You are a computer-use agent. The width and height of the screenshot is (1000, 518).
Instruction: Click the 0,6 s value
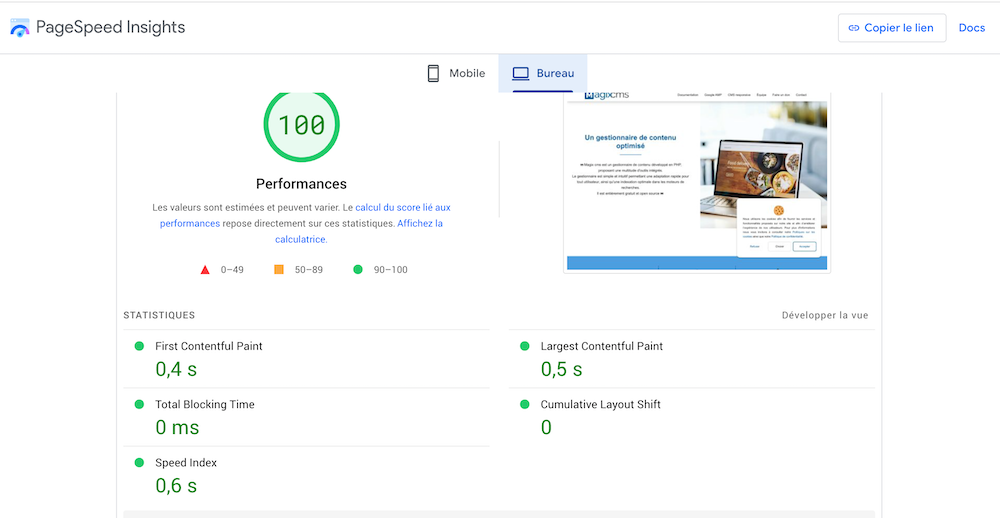pos(176,485)
